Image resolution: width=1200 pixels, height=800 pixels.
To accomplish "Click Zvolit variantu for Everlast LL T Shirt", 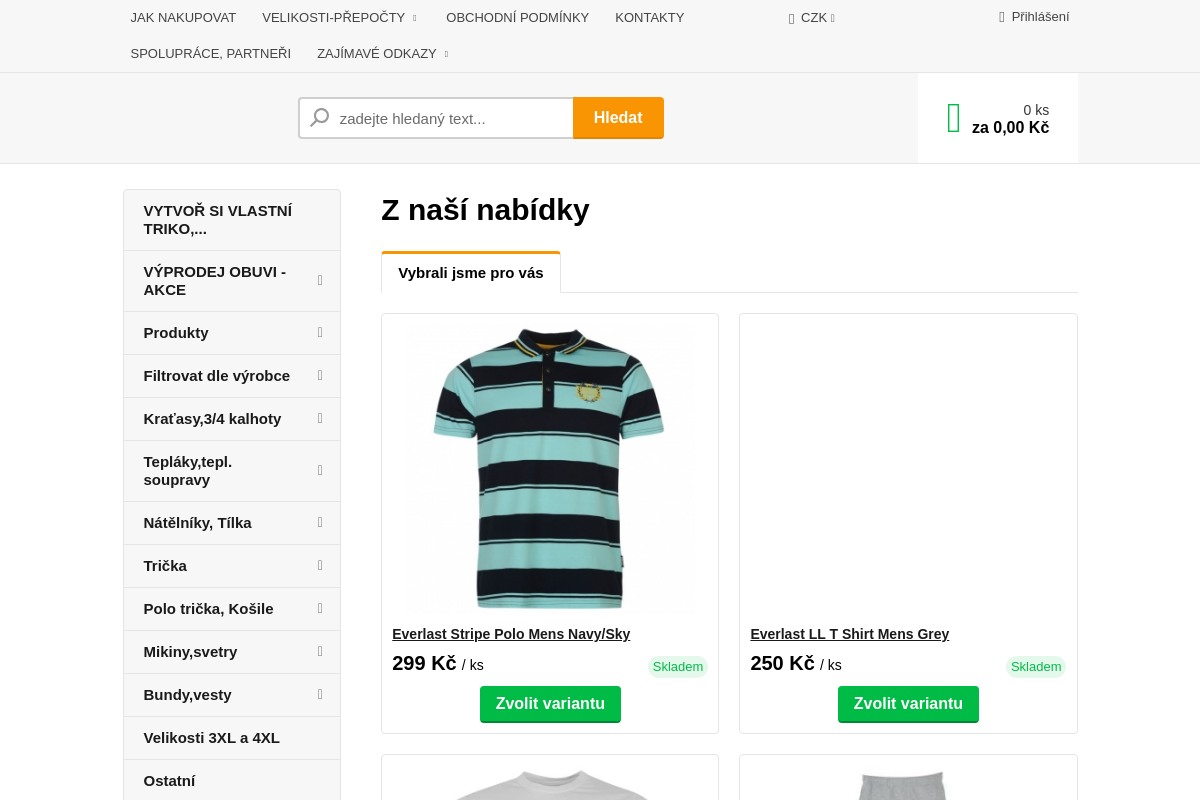I will pos(908,703).
